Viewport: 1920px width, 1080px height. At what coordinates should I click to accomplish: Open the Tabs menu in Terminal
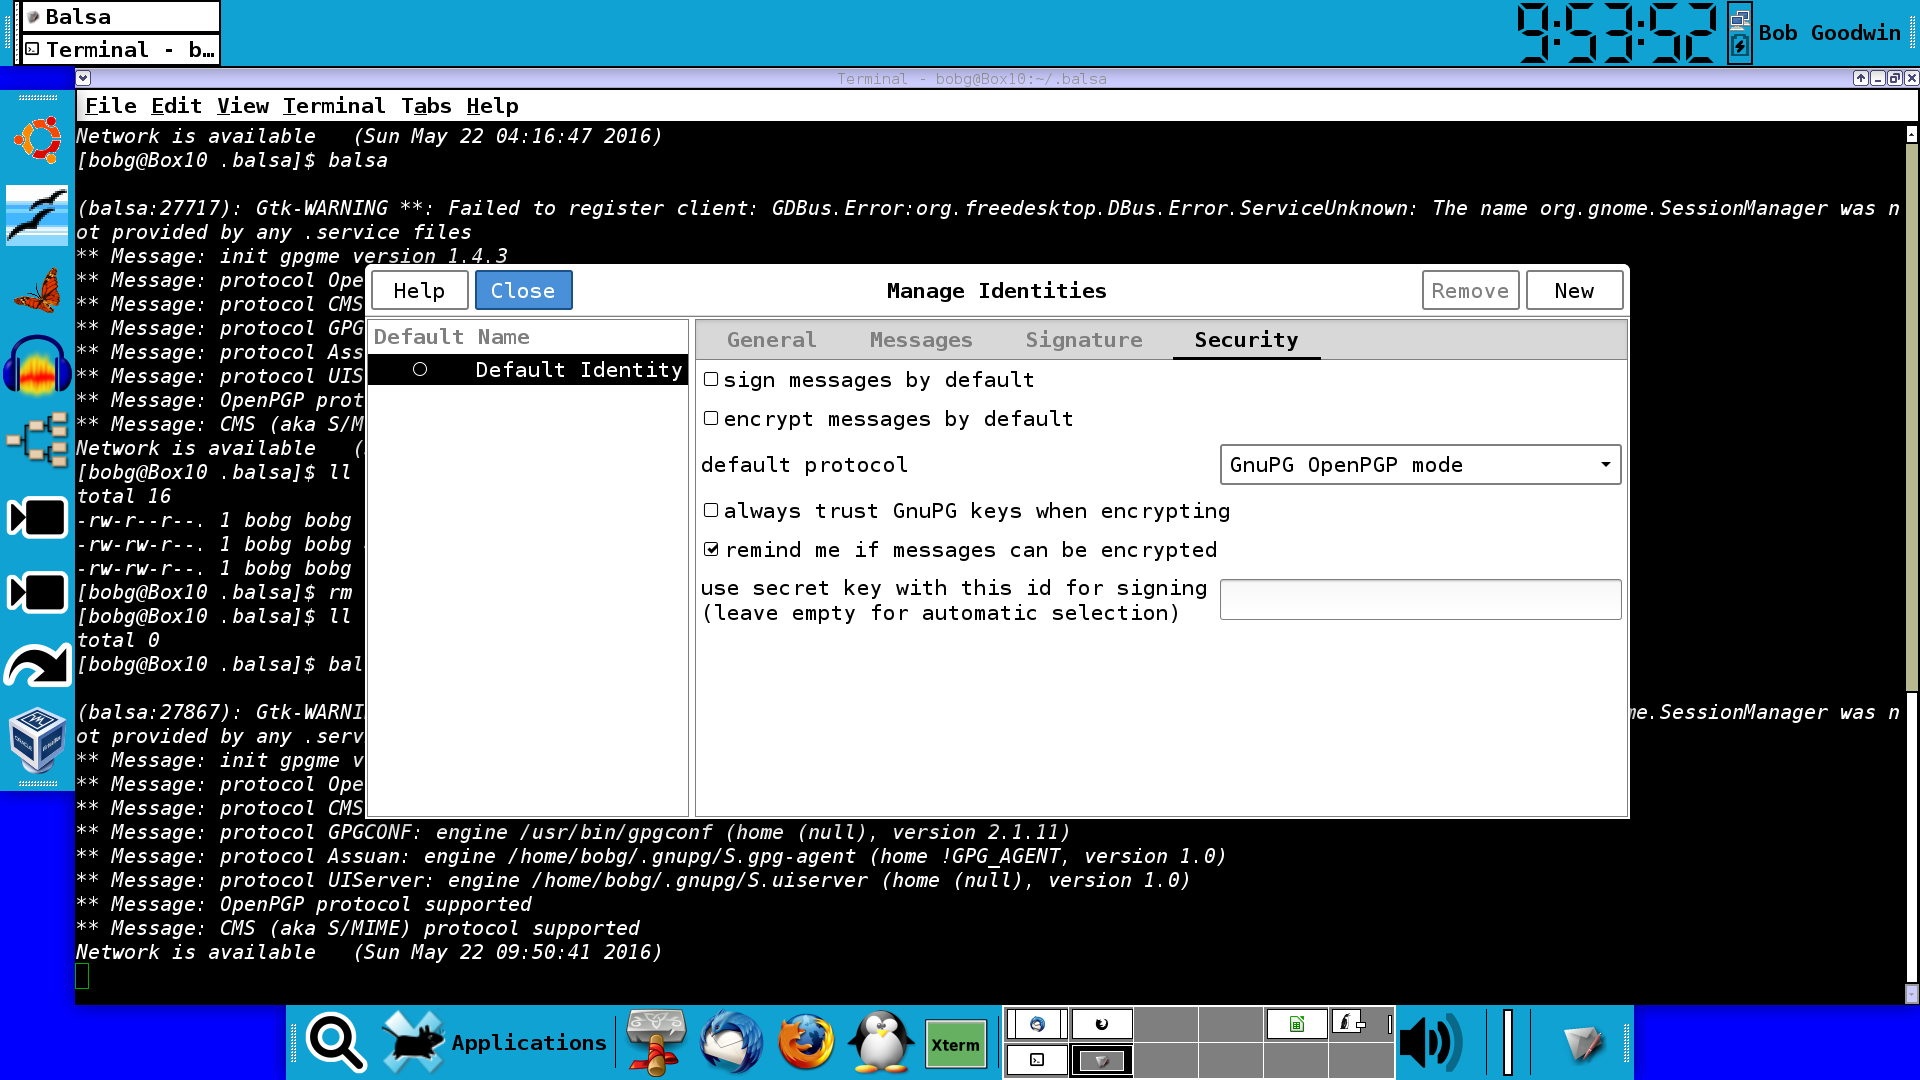[425, 106]
